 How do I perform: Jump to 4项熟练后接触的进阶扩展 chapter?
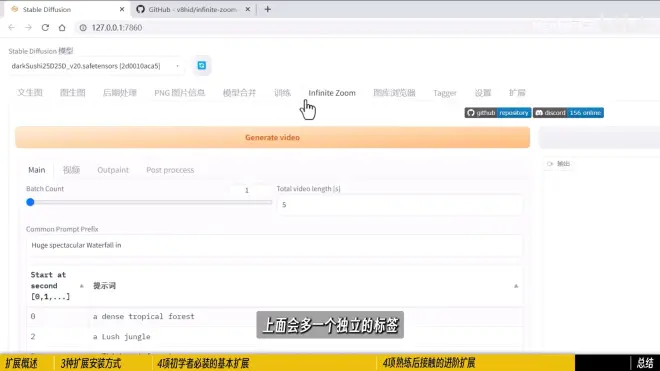429,363
